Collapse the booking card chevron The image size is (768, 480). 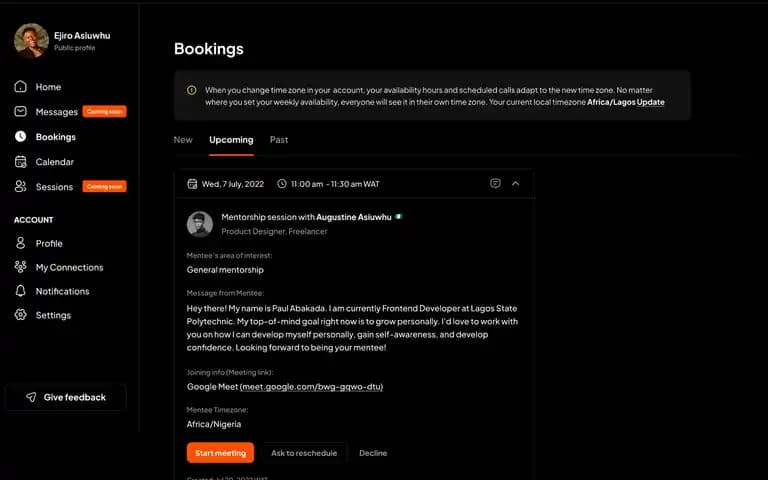[515, 184]
